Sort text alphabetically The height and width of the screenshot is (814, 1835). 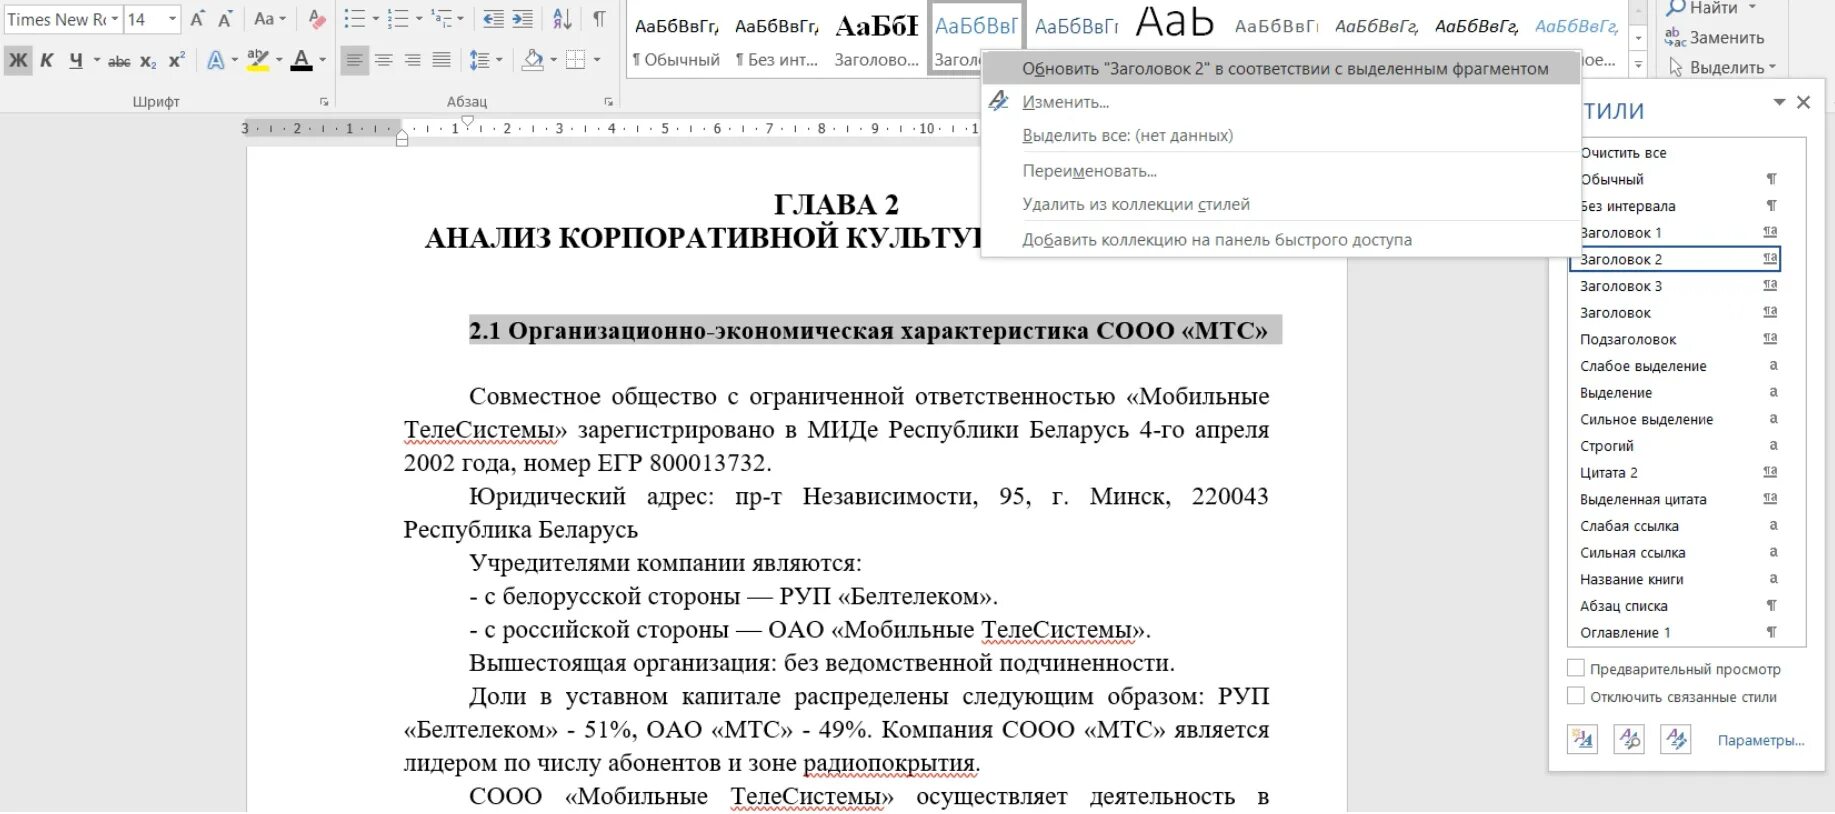[x=563, y=19]
